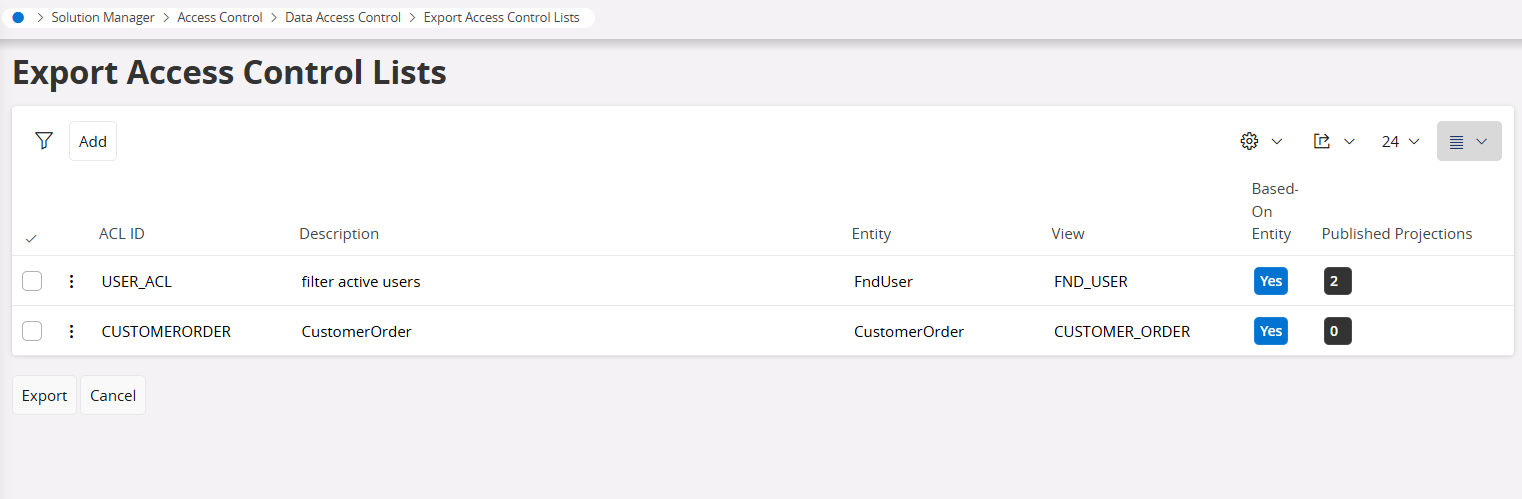This screenshot has height=499, width=1522.
Task: Cancel the export dialog
Action: (x=113, y=395)
